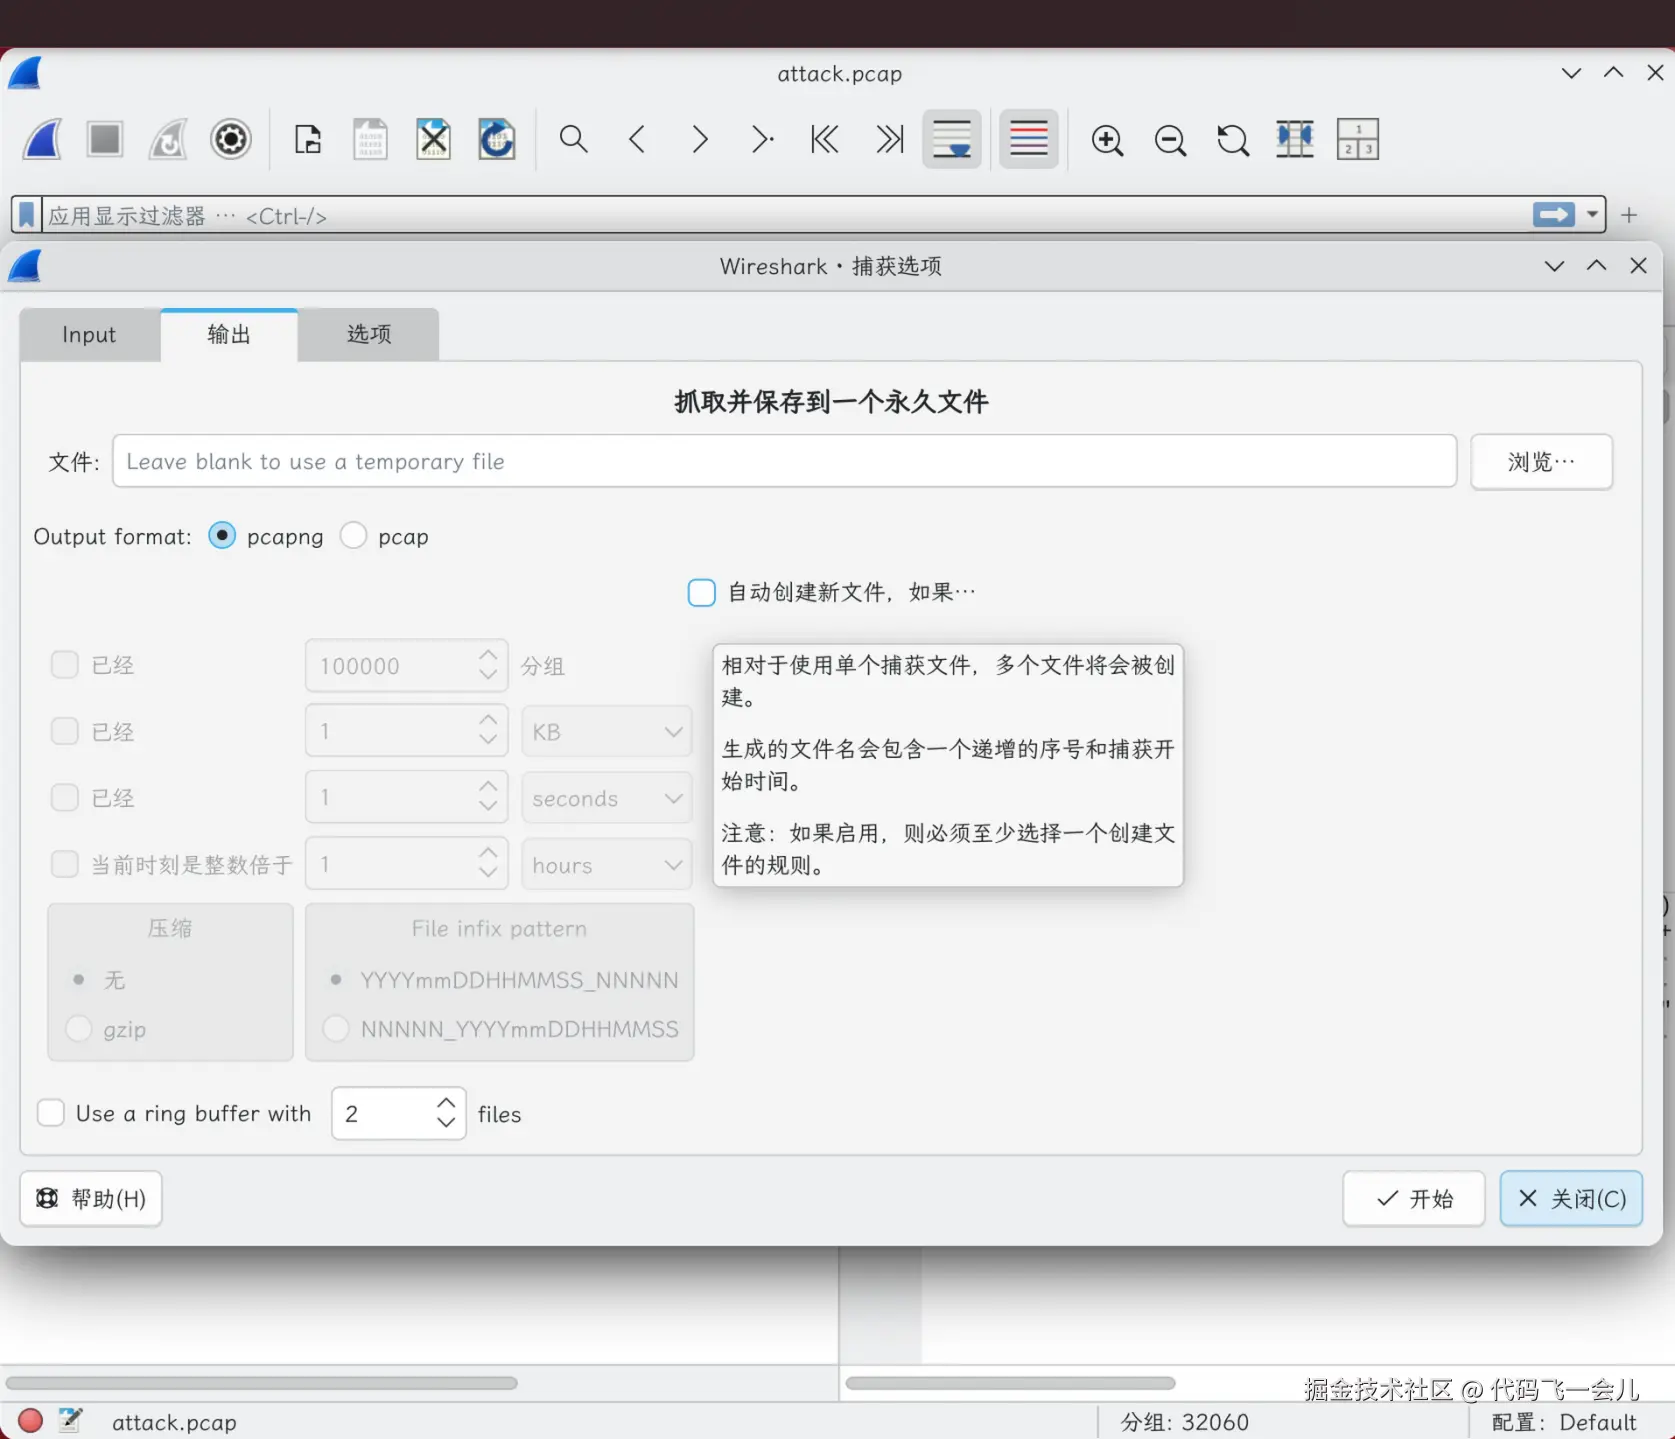This screenshot has height=1439, width=1675.
Task: Close this capture file icon
Action: (433, 139)
